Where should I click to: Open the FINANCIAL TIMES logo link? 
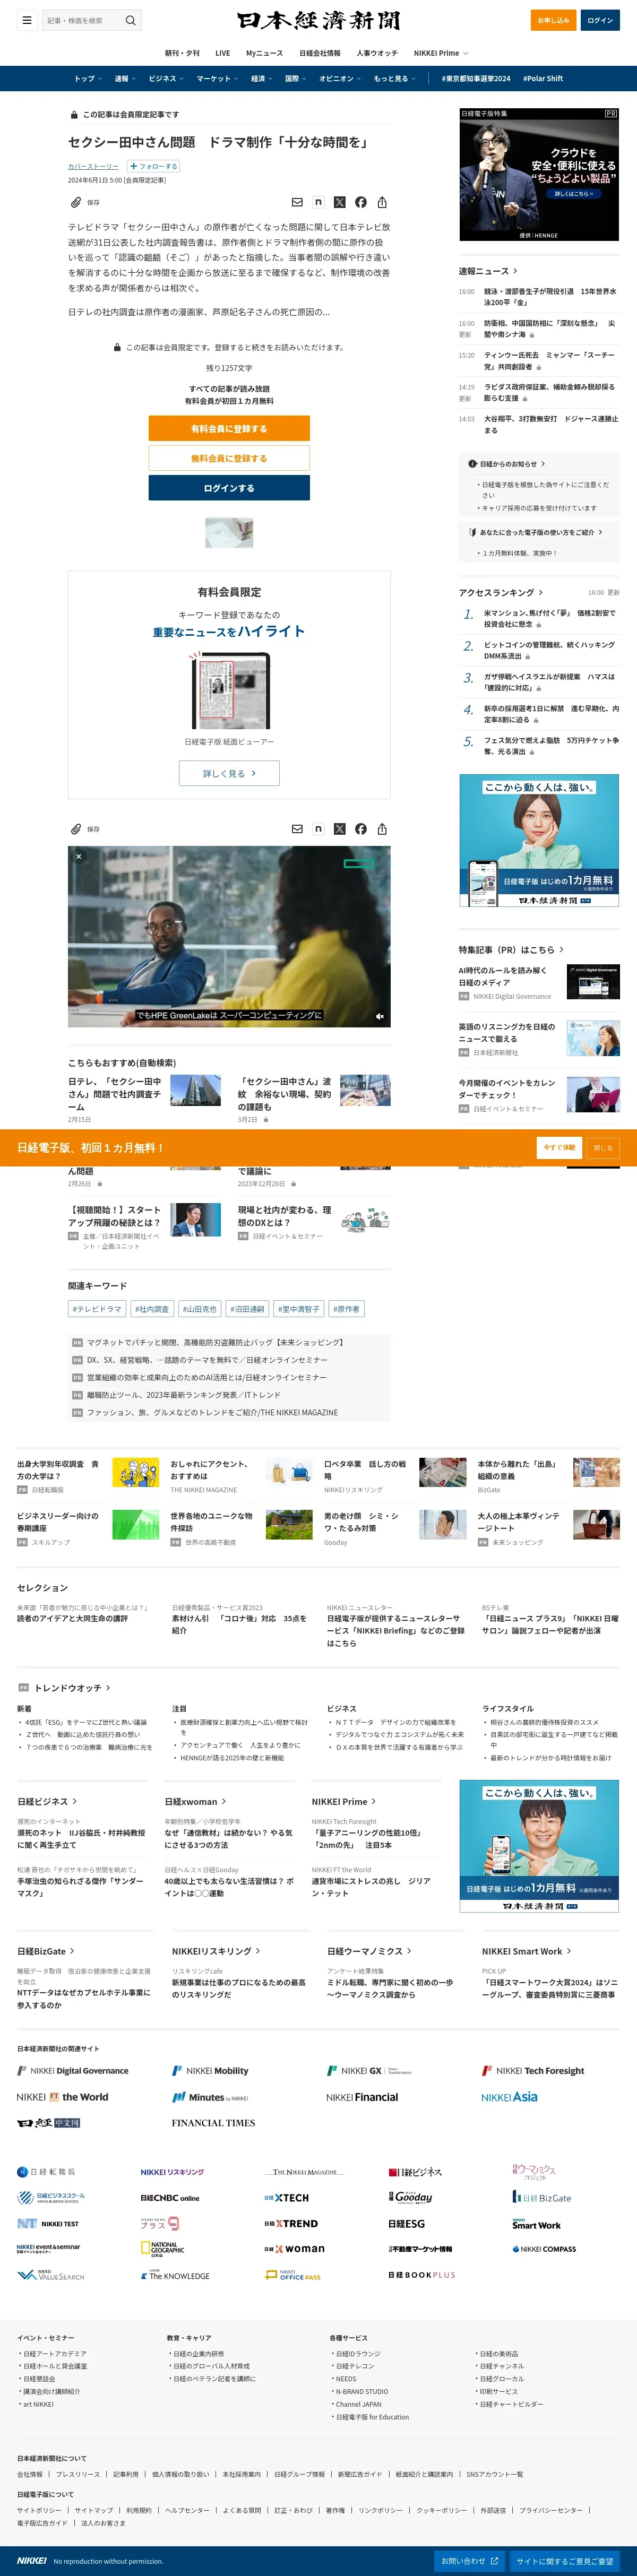click(213, 2122)
